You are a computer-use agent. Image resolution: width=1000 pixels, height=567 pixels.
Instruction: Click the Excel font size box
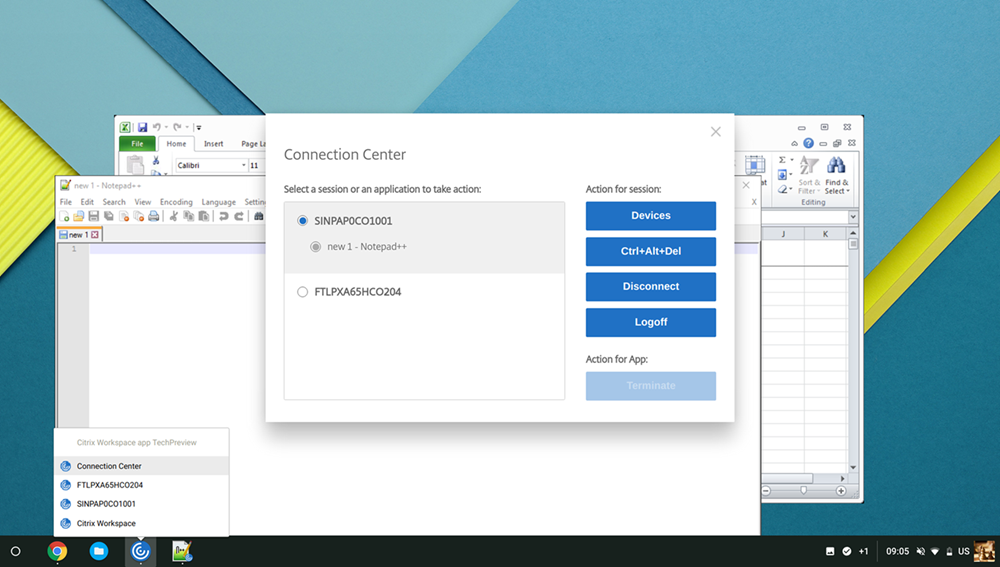point(257,165)
